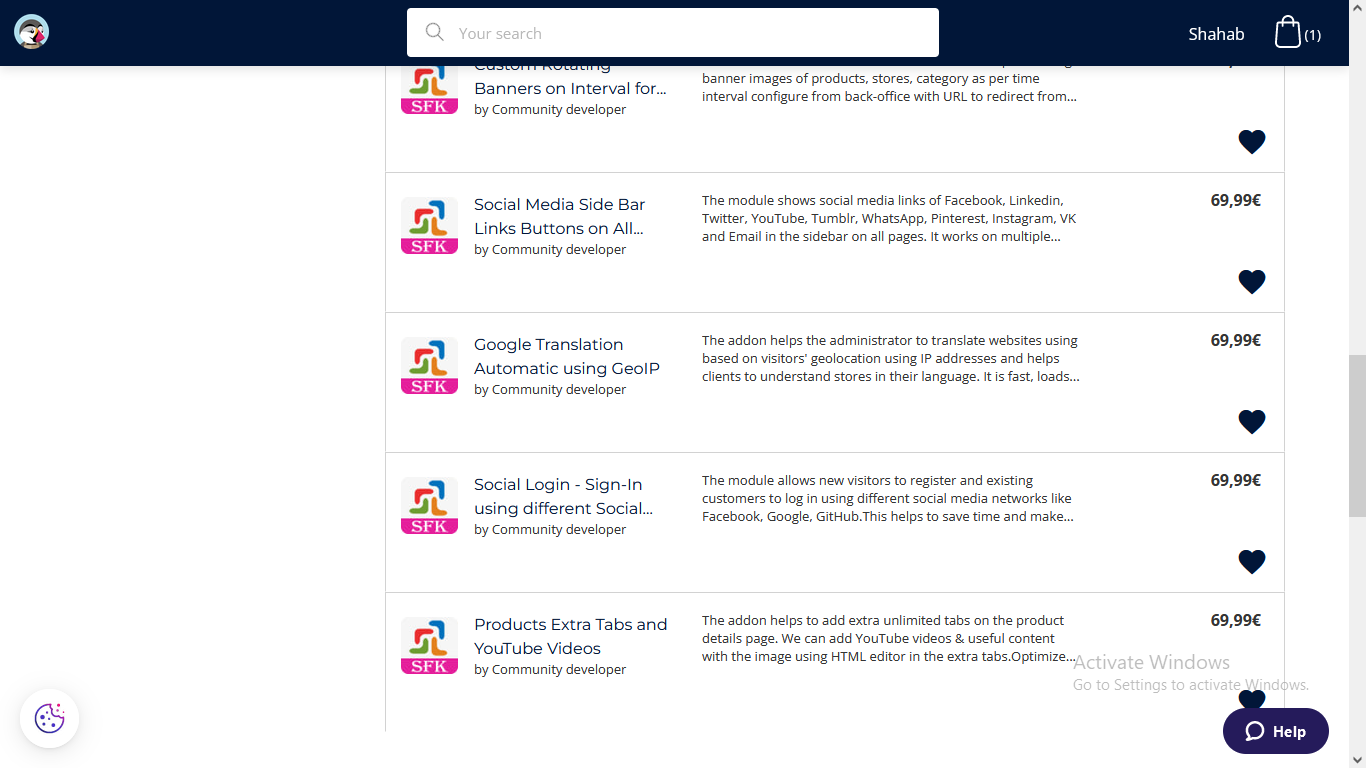Click the SFK thumbnail for Products Extra Tabs

(429, 645)
